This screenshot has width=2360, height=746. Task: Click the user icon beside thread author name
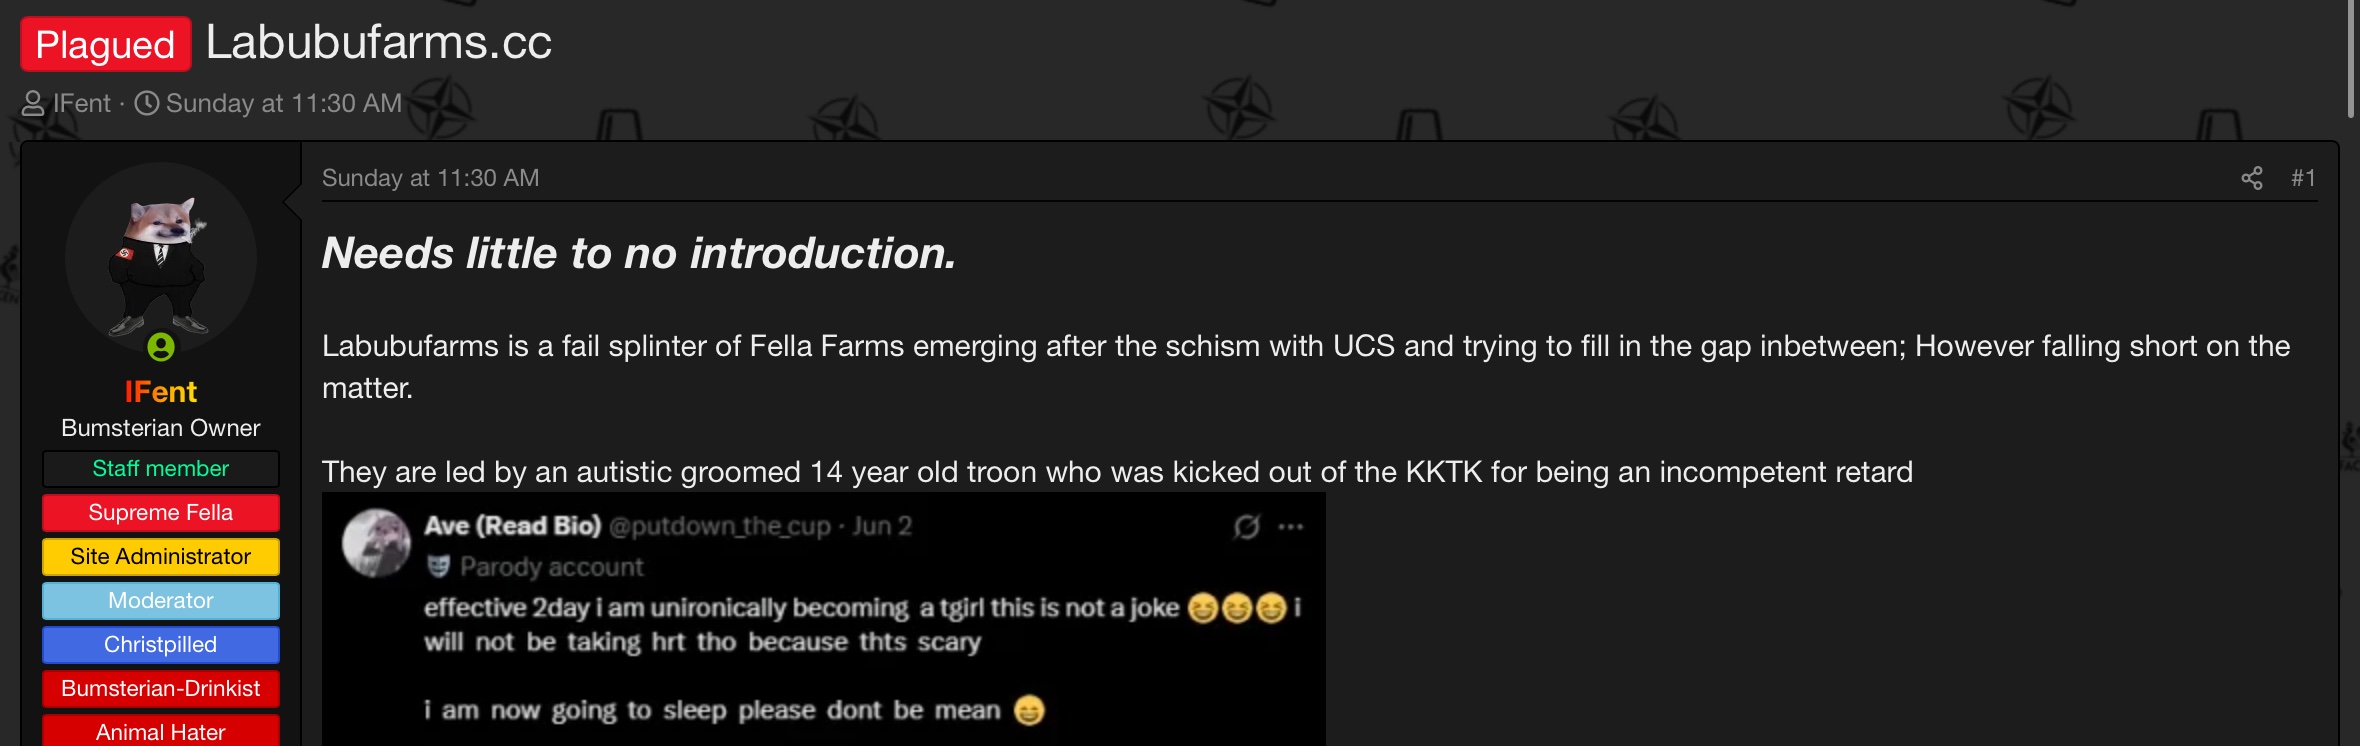pyautogui.click(x=33, y=104)
